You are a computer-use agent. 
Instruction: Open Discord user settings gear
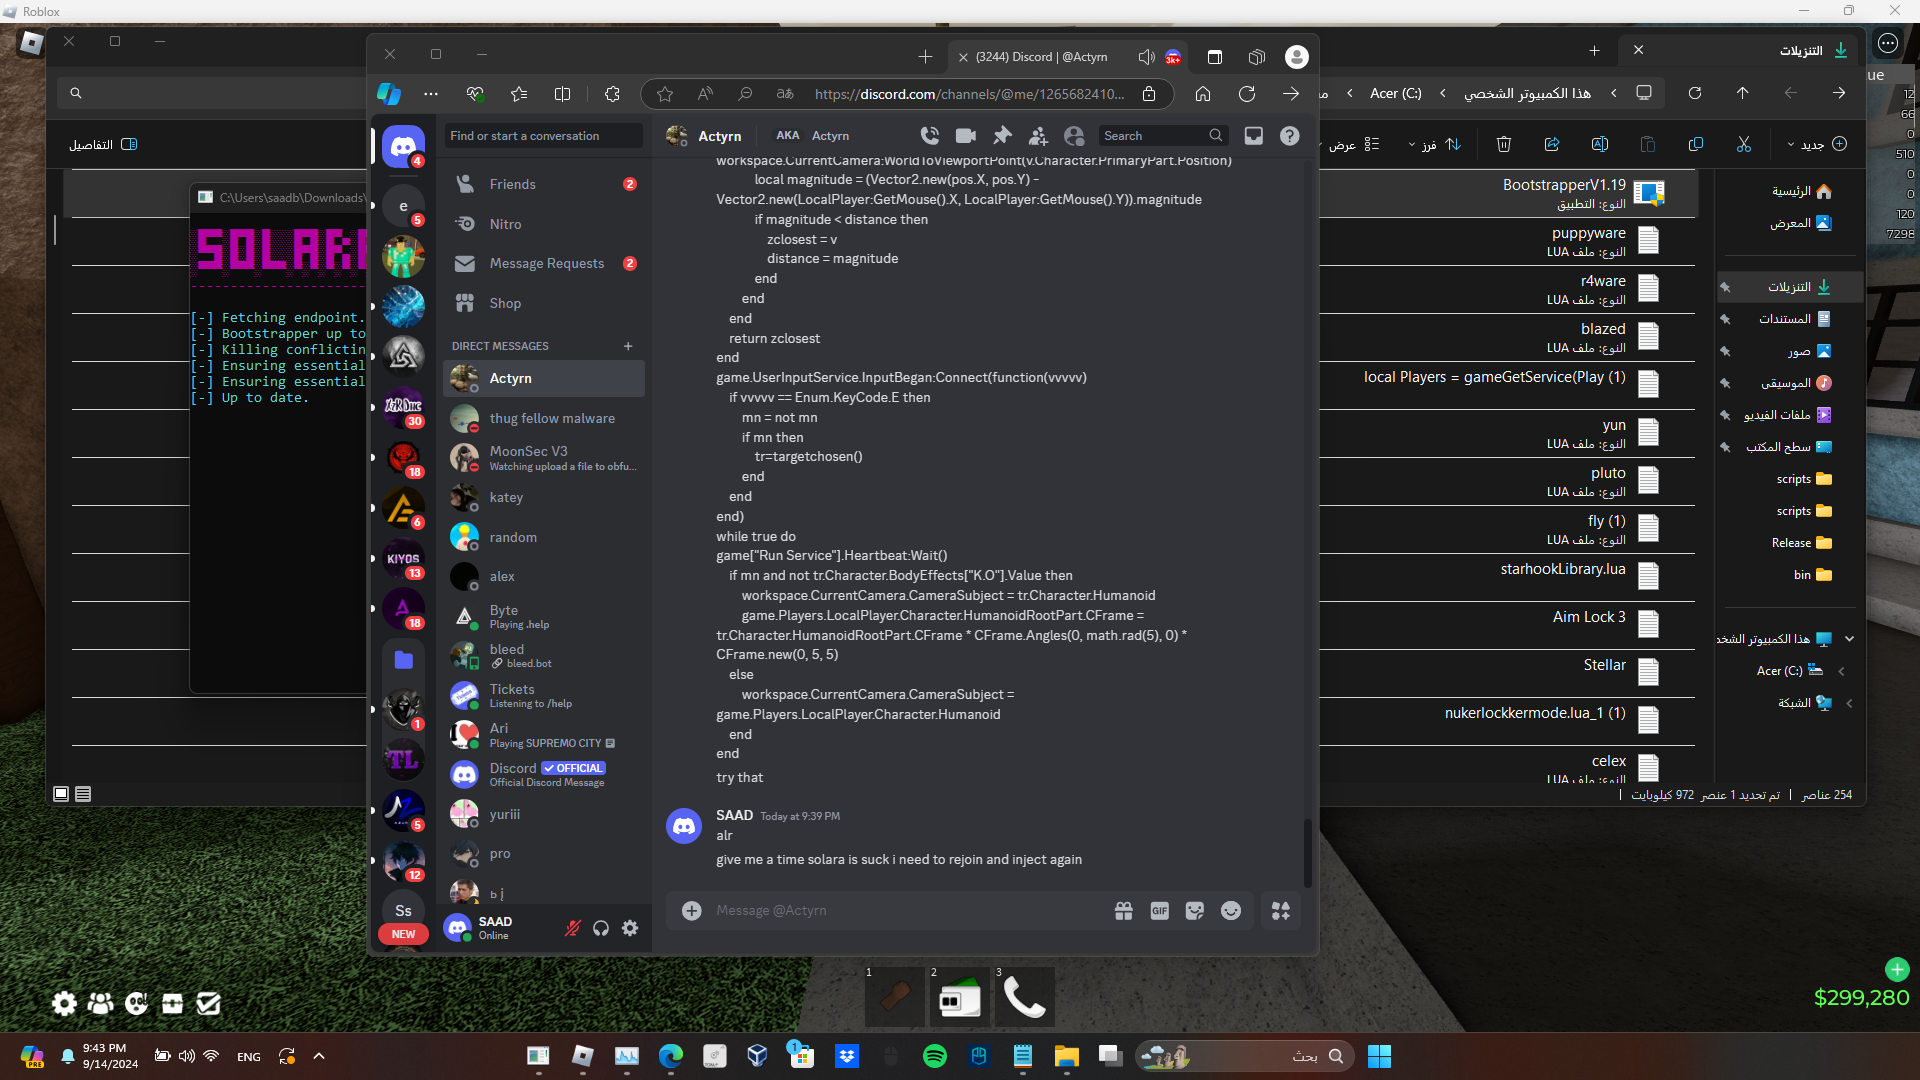(630, 928)
